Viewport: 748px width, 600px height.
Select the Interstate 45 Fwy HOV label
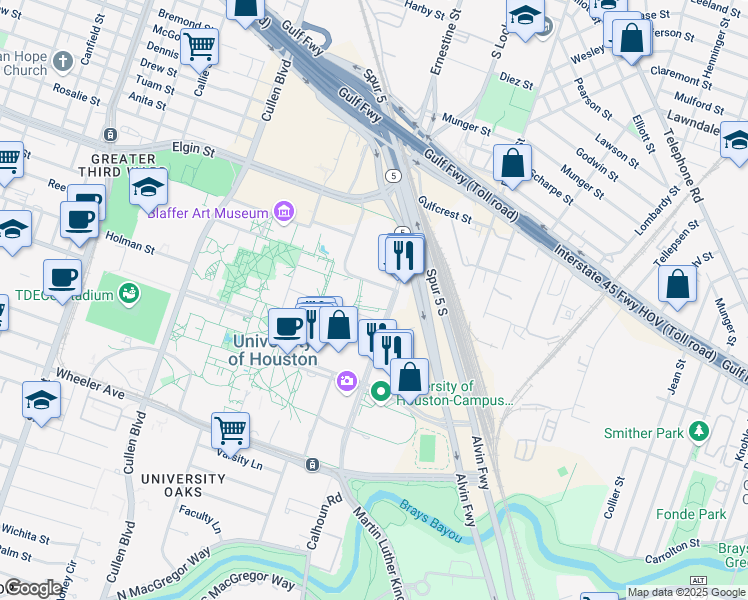click(634, 301)
